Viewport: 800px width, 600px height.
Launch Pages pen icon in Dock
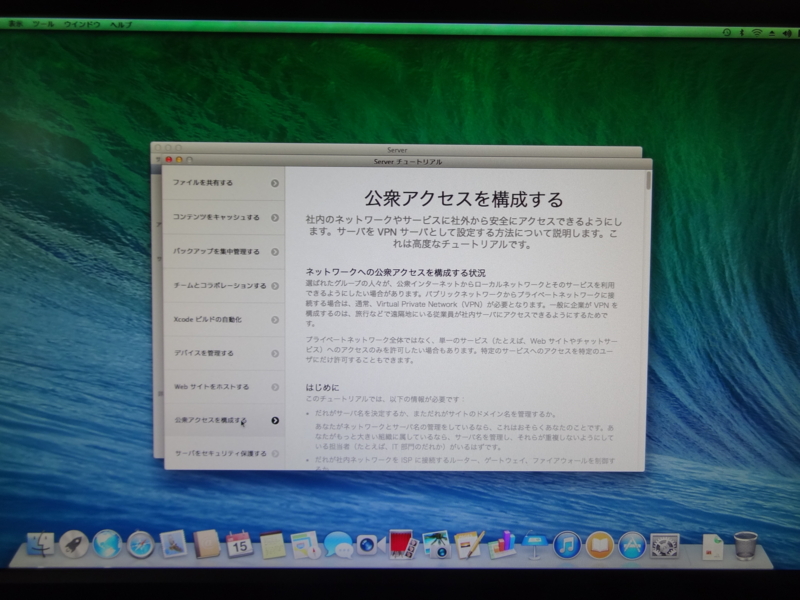[469, 544]
